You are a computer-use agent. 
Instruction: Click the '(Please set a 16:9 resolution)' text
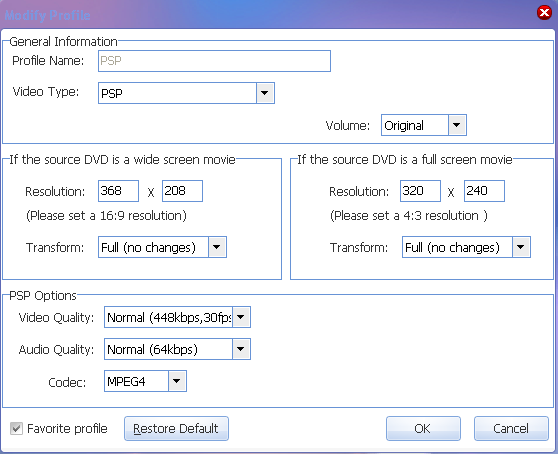coord(106,216)
